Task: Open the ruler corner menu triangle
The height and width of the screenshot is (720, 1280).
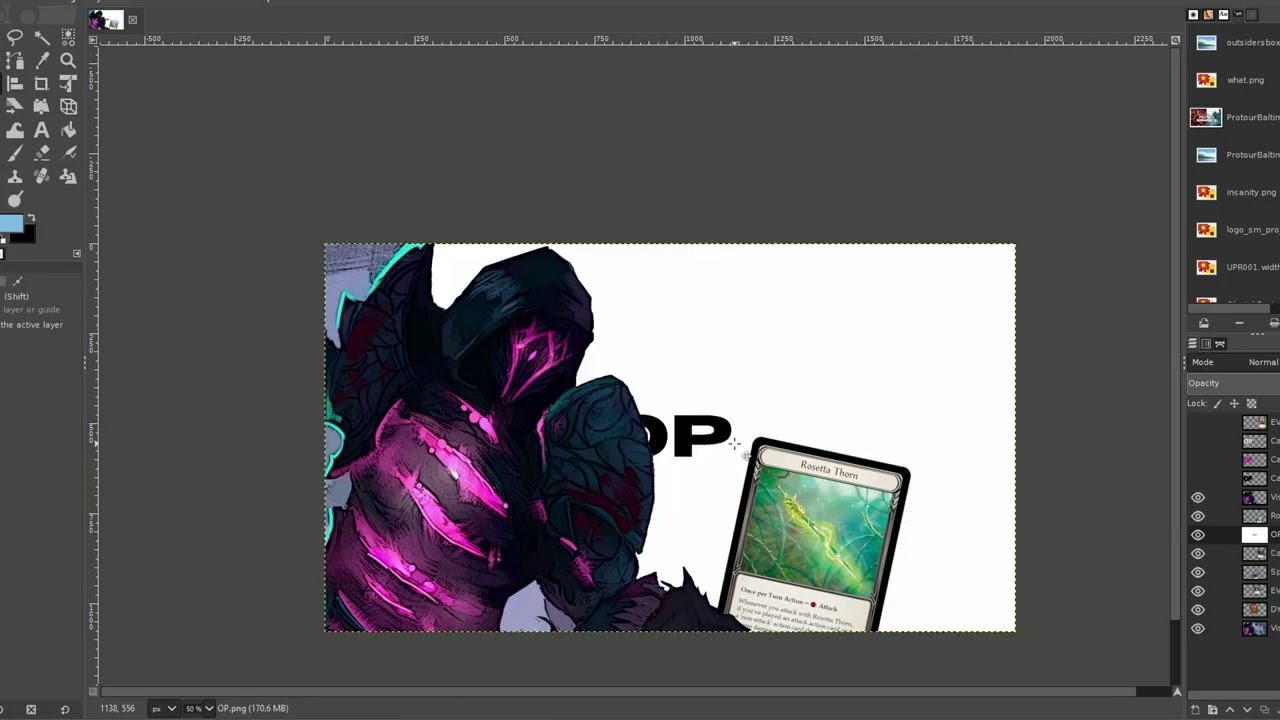Action: pos(93,40)
